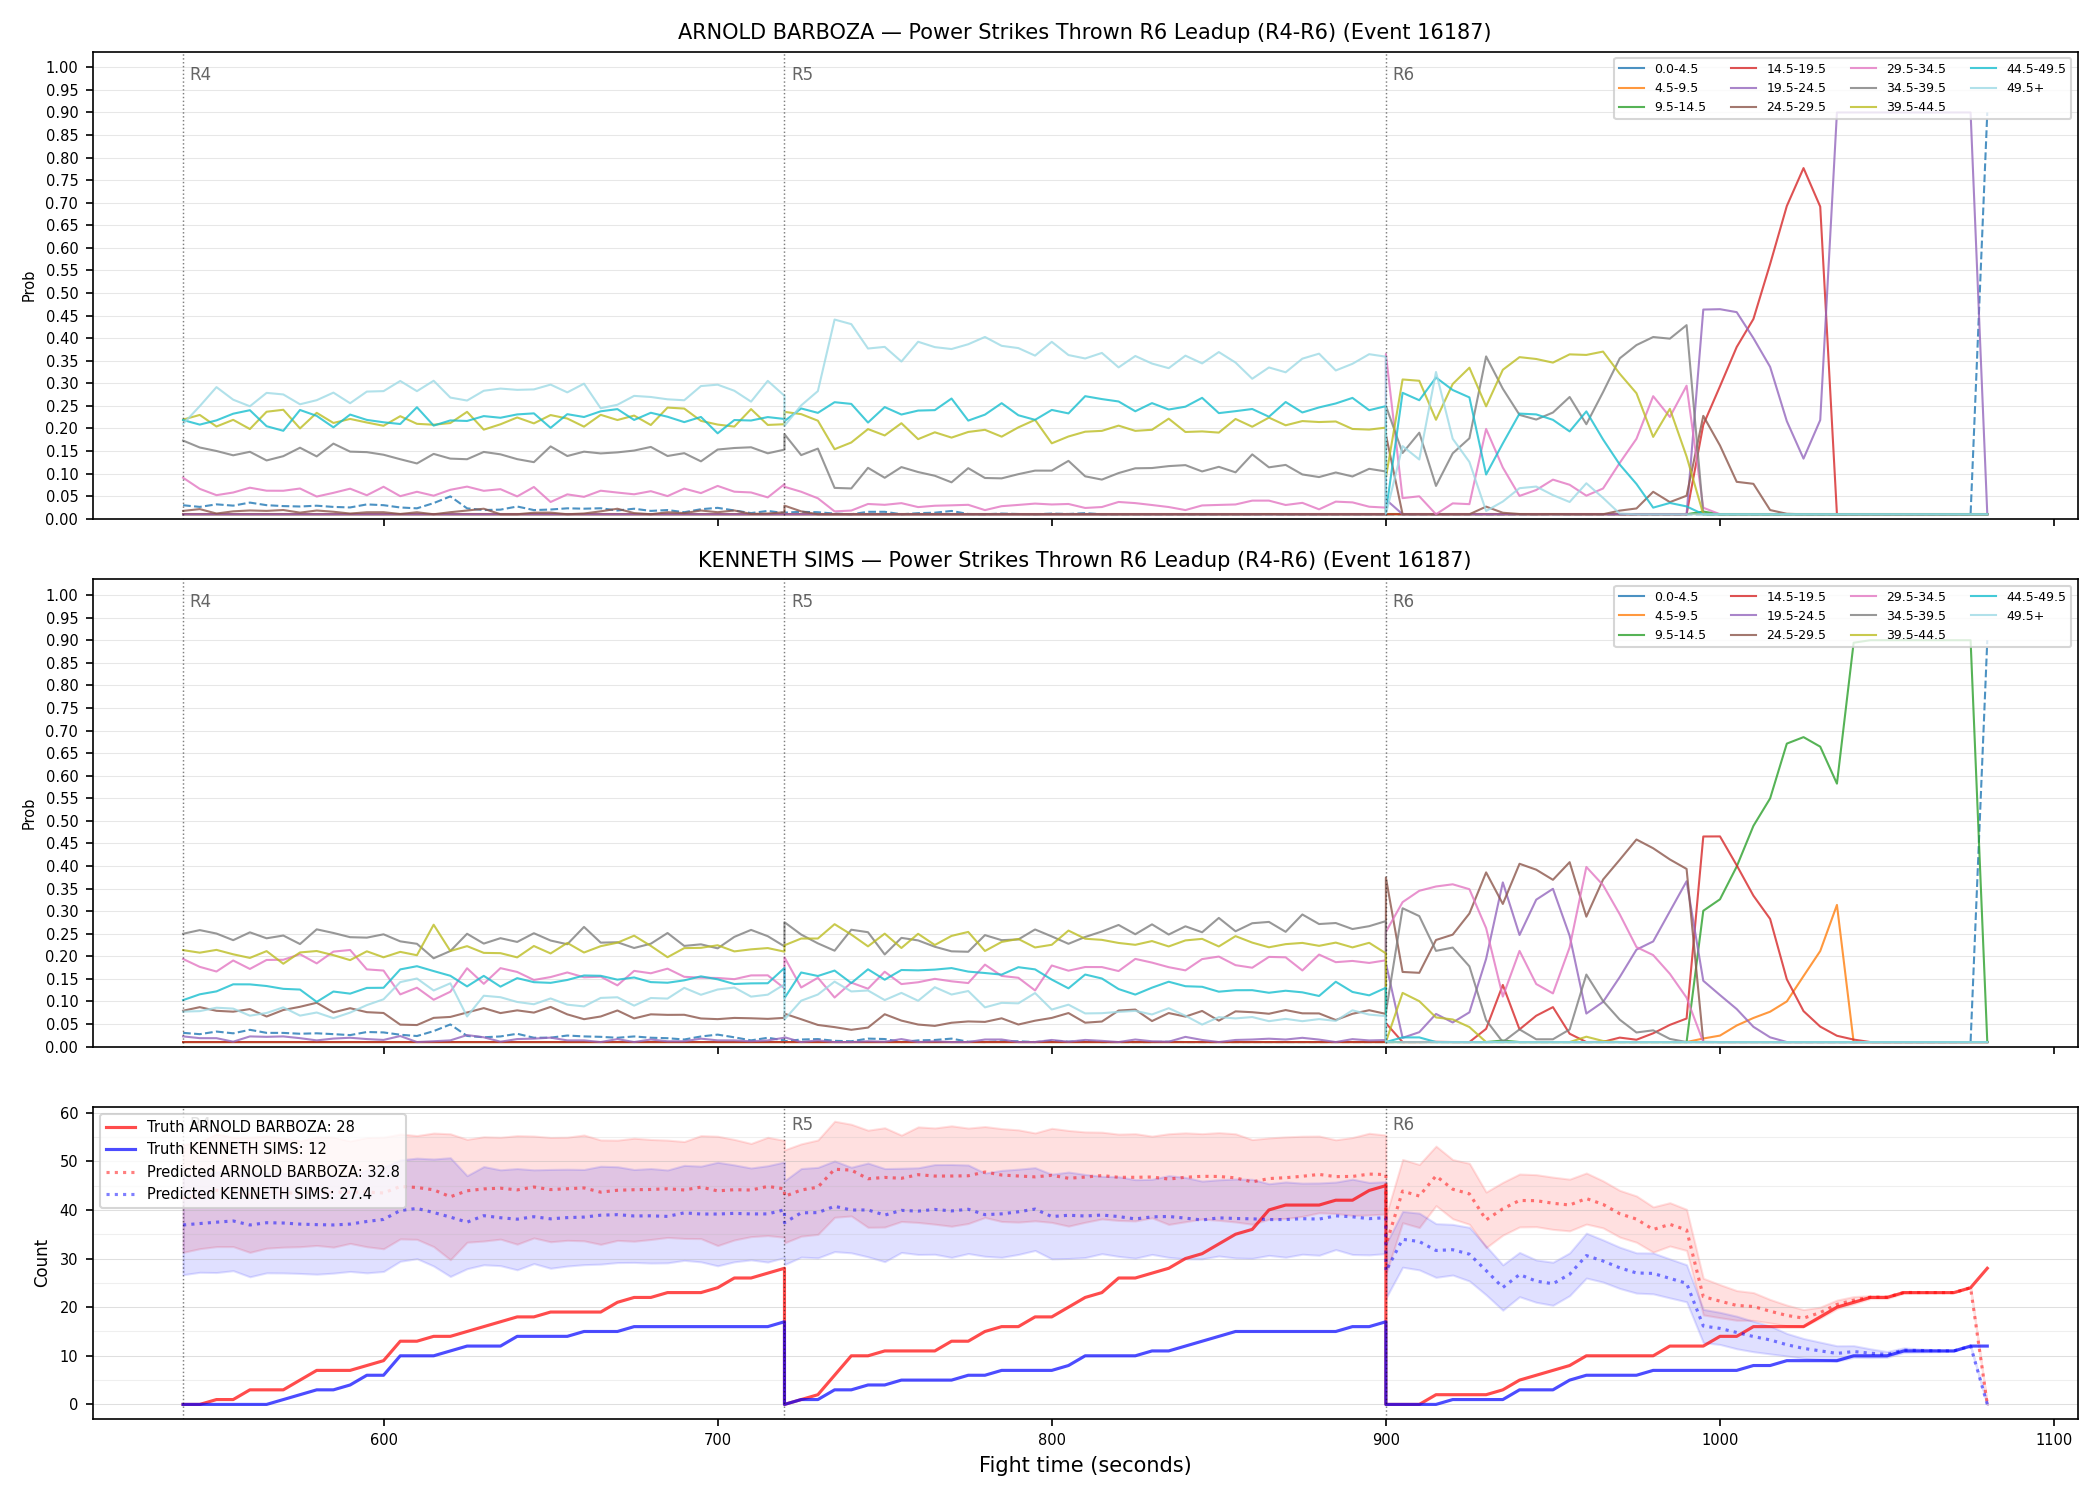Select the R6 round marker in the Count chart
The height and width of the screenshot is (1500, 2100).
(1403, 1124)
